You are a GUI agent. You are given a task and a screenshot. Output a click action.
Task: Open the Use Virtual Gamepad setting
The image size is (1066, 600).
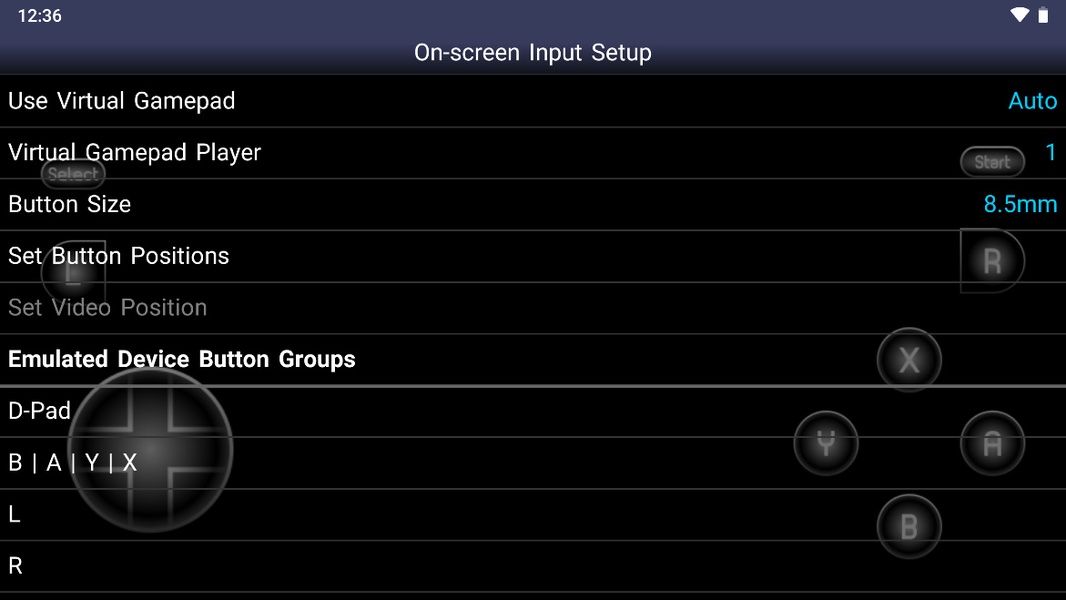533,101
